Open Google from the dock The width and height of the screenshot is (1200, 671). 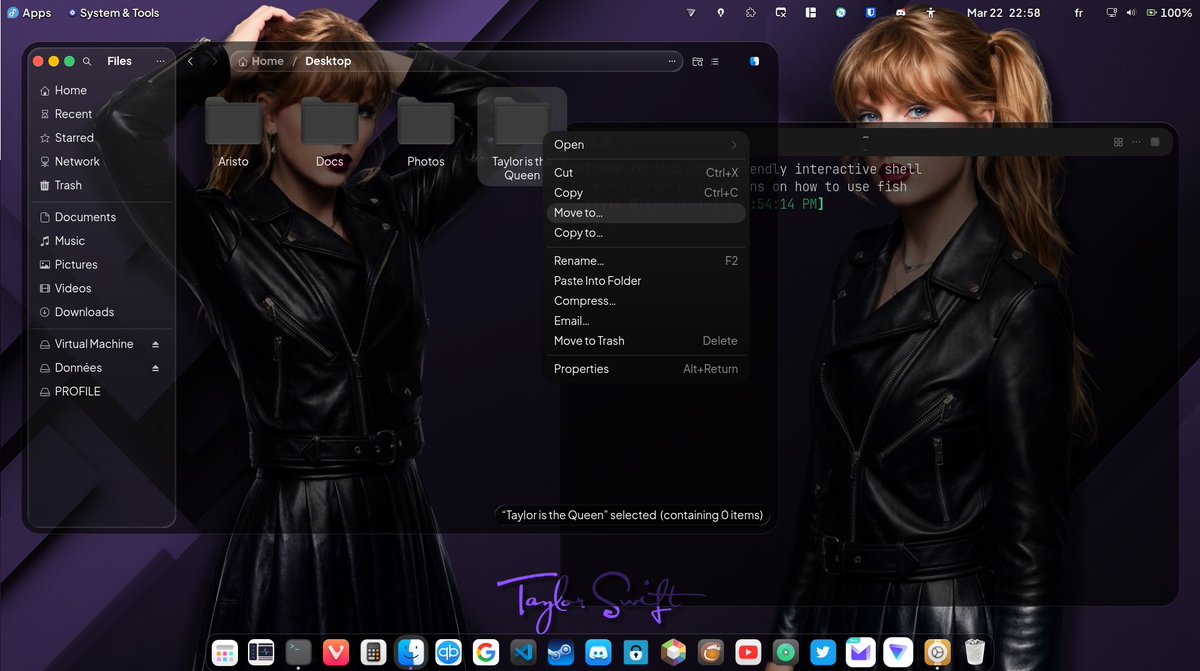(x=486, y=652)
